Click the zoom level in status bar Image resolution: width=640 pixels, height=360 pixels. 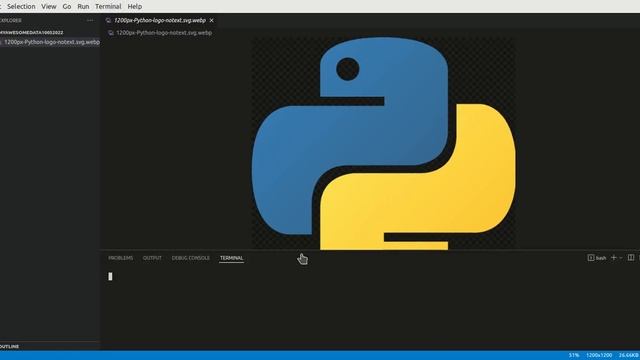tap(574, 355)
